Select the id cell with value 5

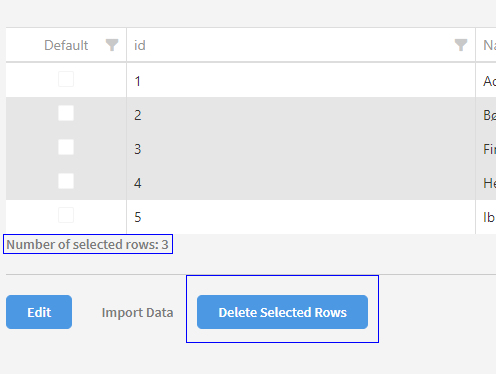click(x=301, y=217)
